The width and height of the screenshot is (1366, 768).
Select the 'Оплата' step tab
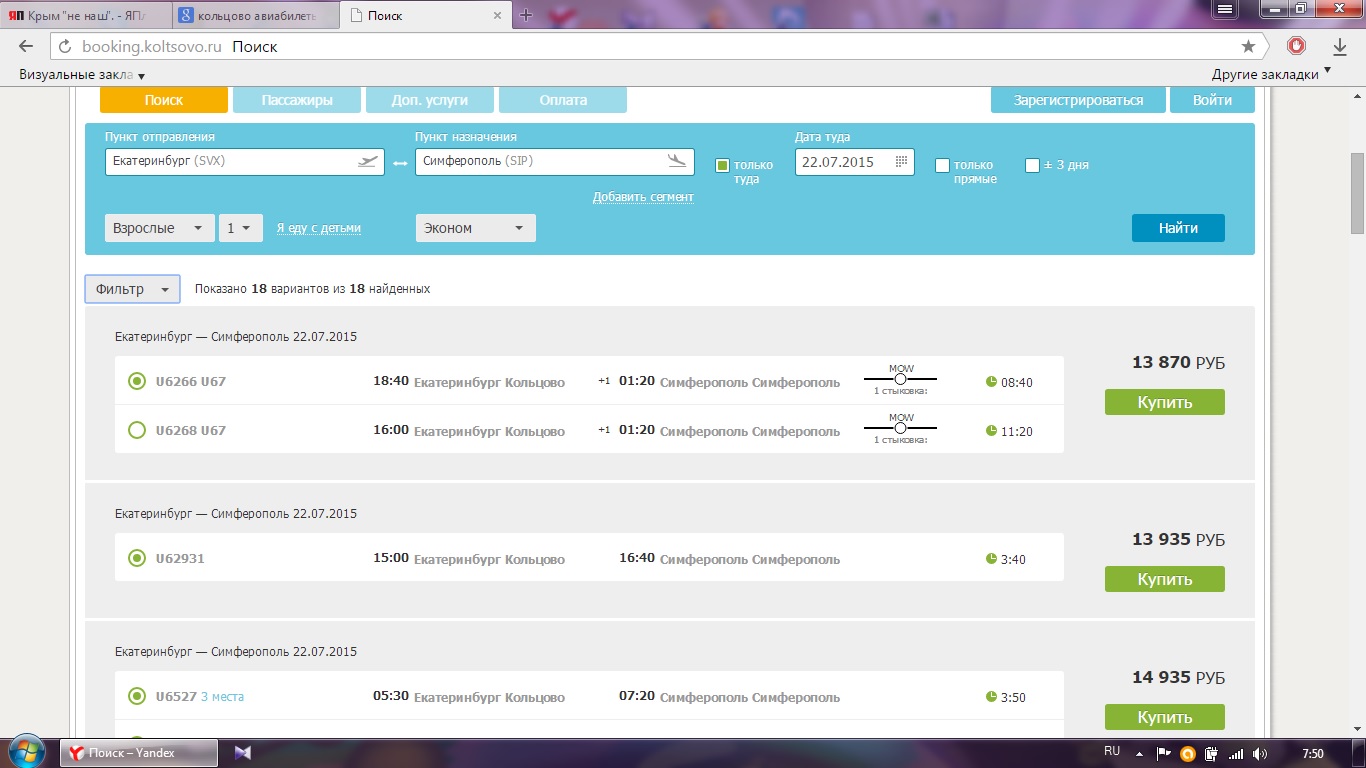pyautogui.click(x=563, y=100)
